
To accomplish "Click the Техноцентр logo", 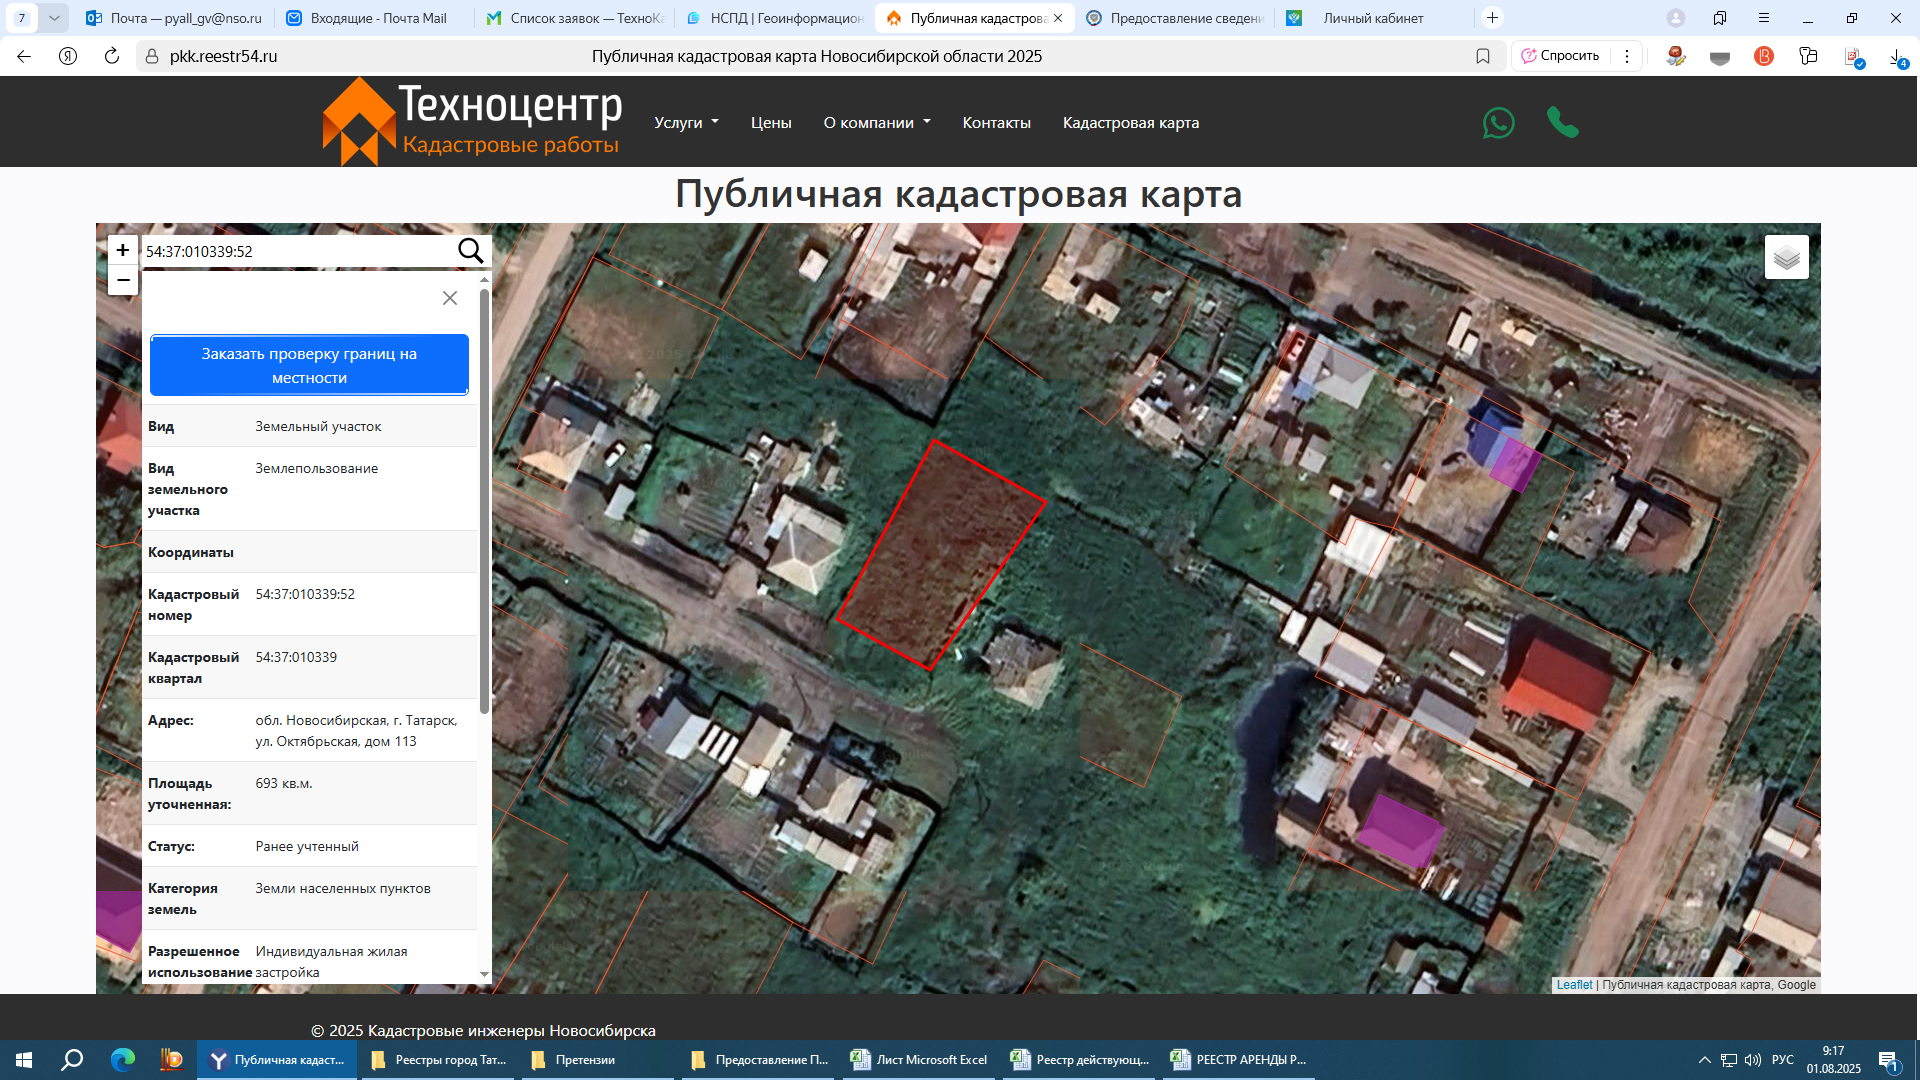I will click(472, 122).
